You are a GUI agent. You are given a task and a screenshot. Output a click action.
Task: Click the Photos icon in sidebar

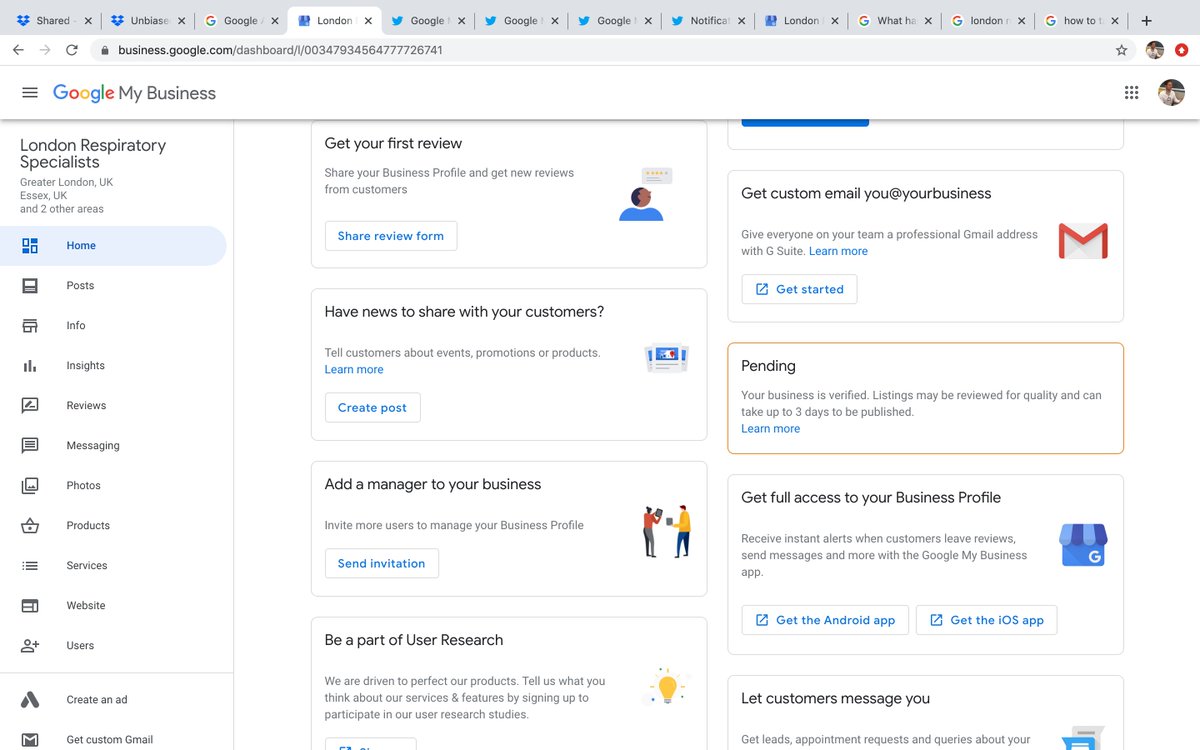pos(30,485)
